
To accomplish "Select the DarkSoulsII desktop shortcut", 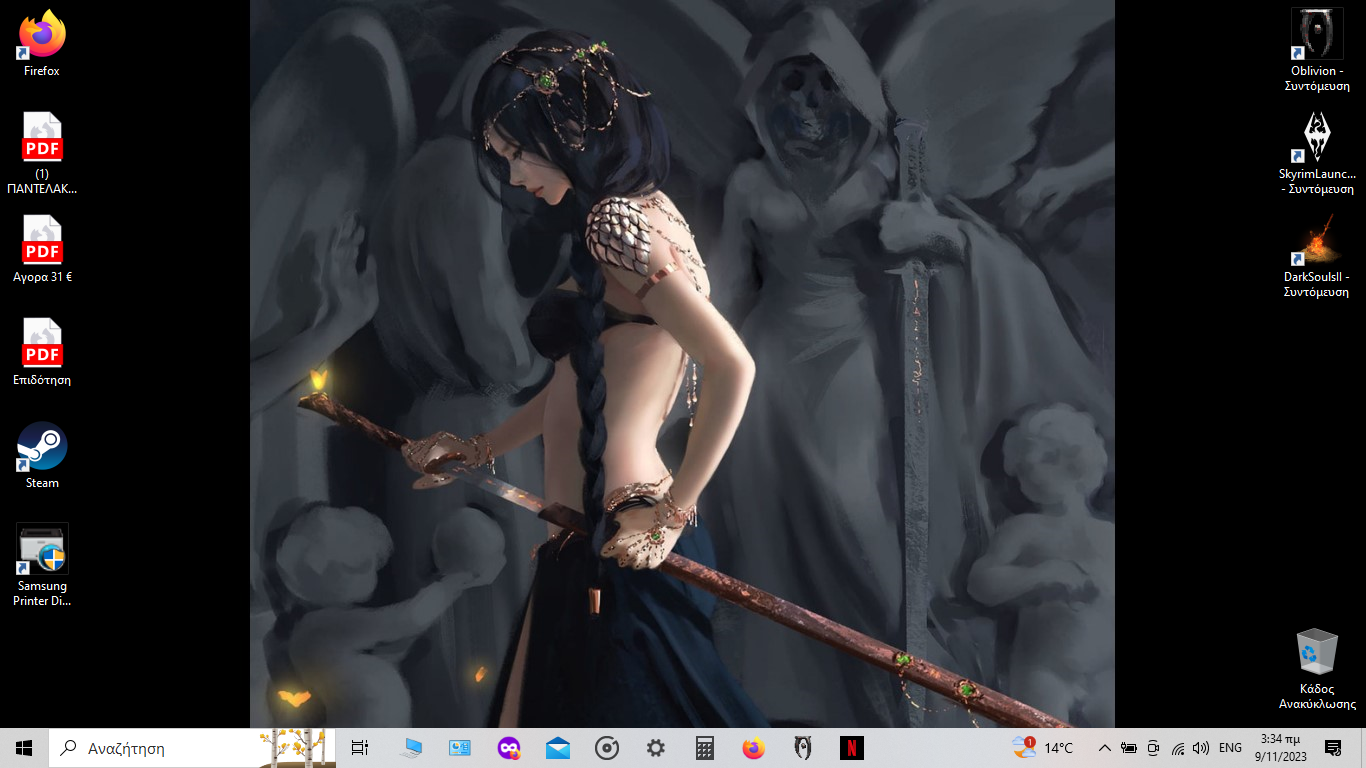I will click(x=1317, y=256).
